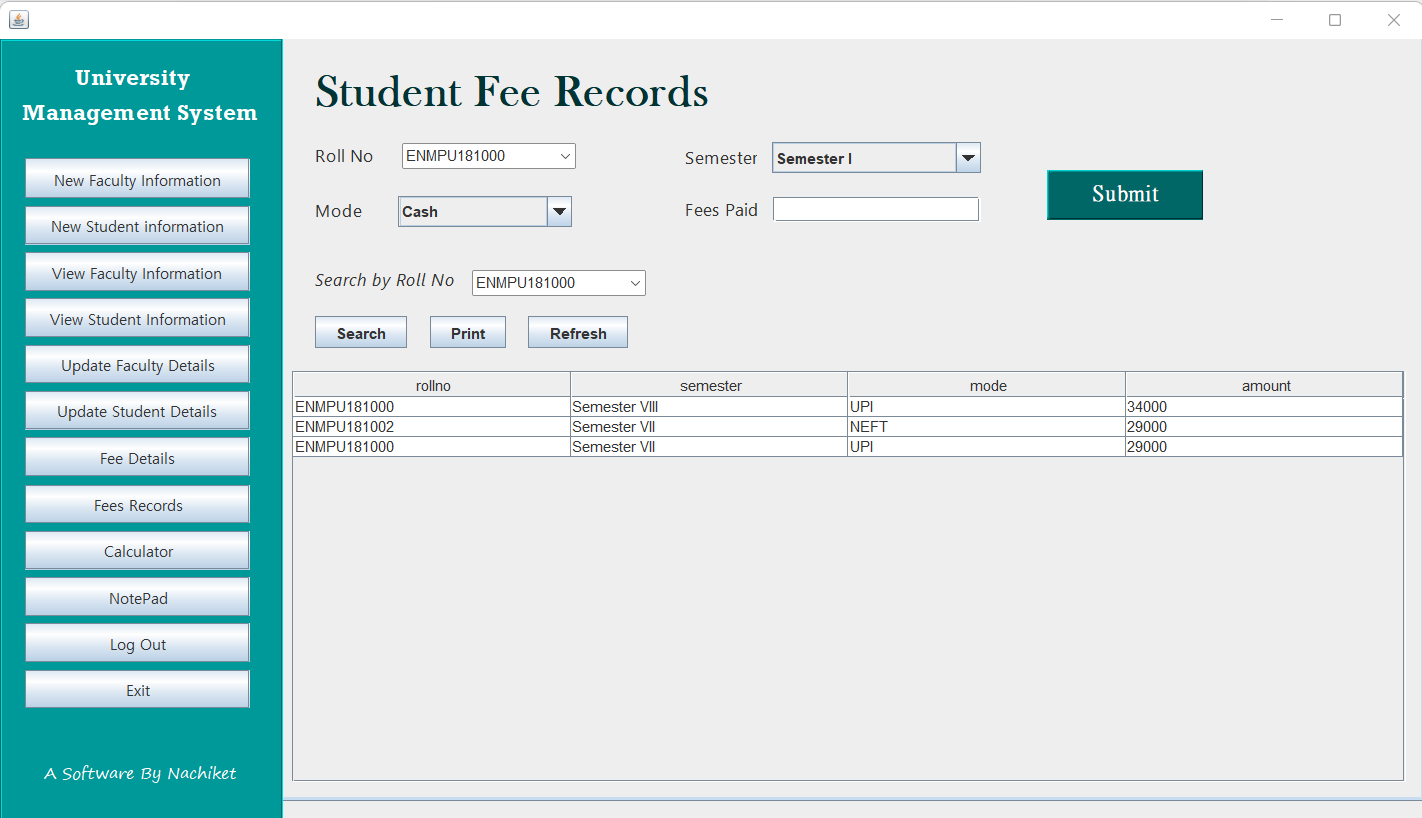Click inside the Fees Paid field

pos(875,209)
